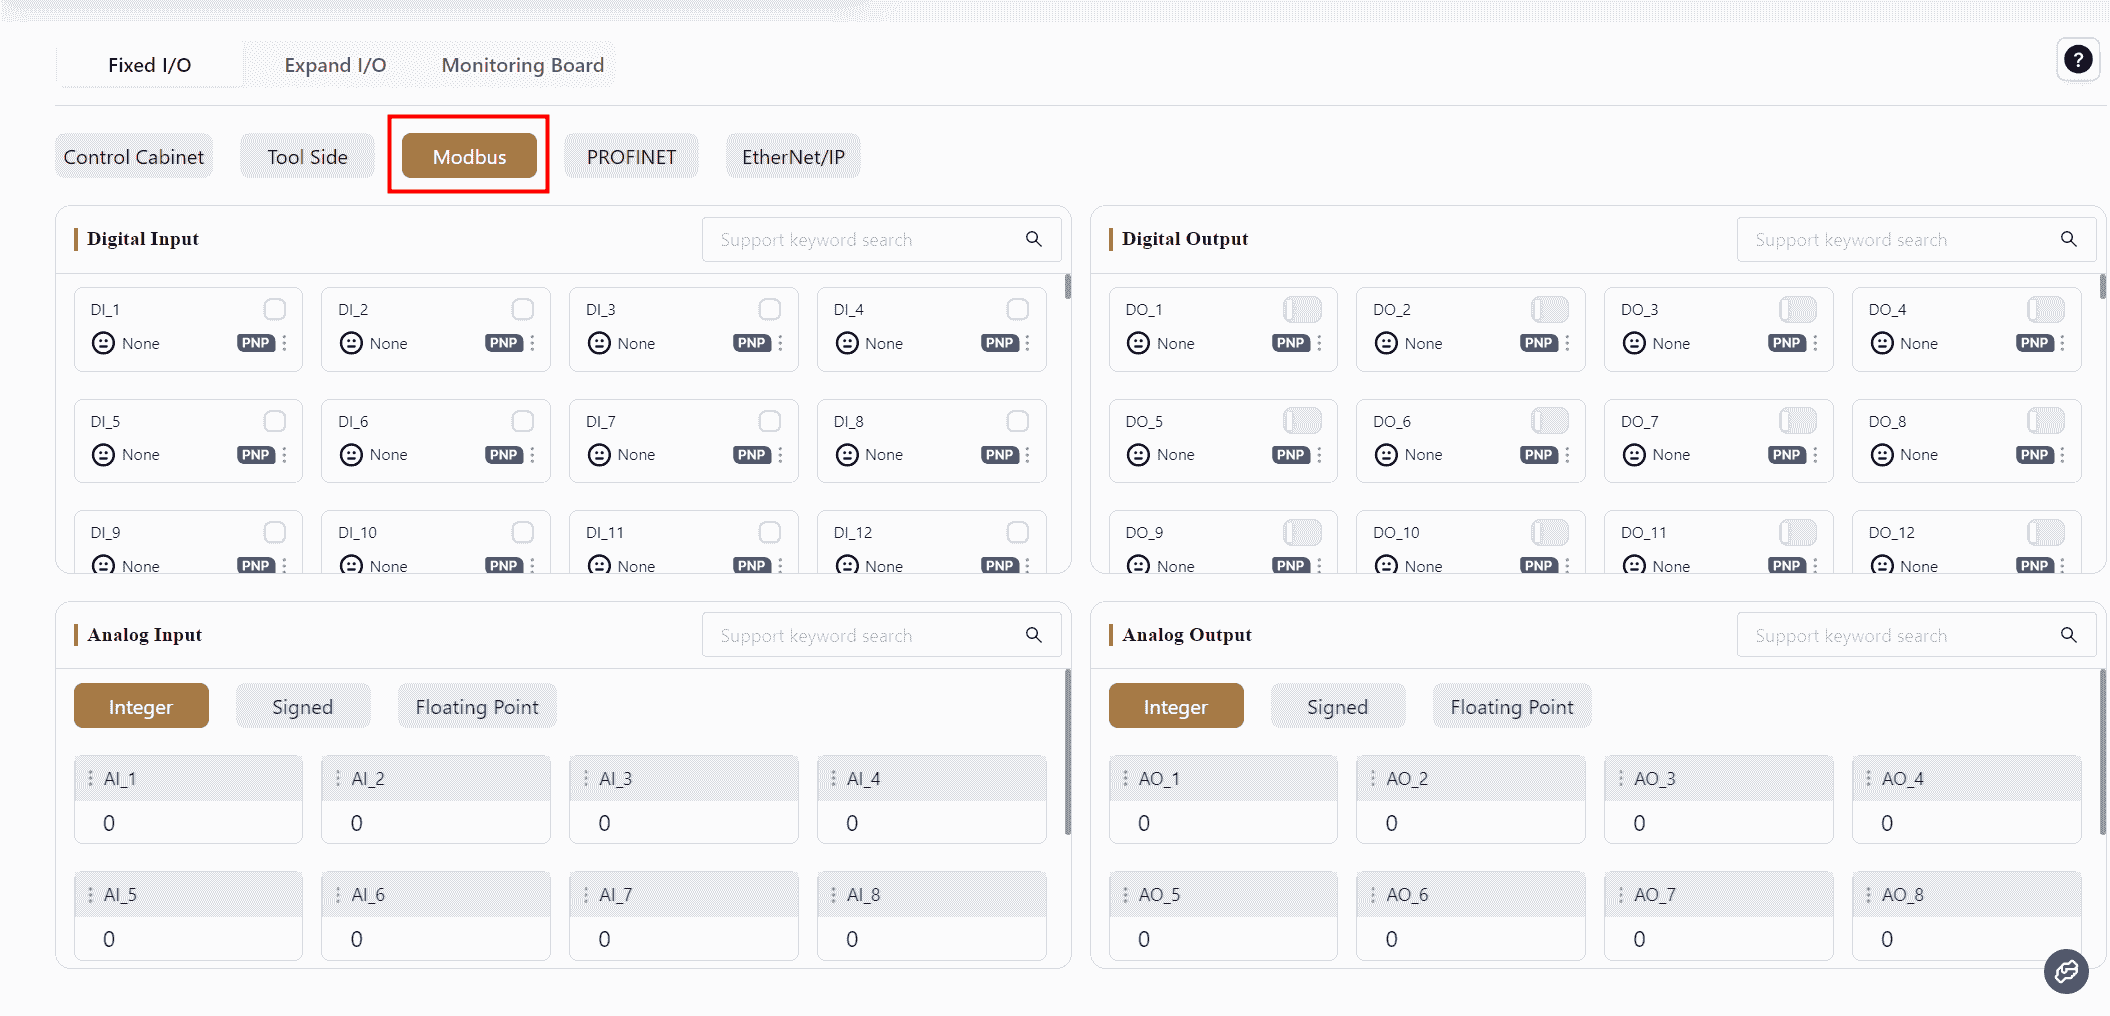The width and height of the screenshot is (2110, 1016).
Task: Click the AO_2 value field
Action: pos(1470,823)
